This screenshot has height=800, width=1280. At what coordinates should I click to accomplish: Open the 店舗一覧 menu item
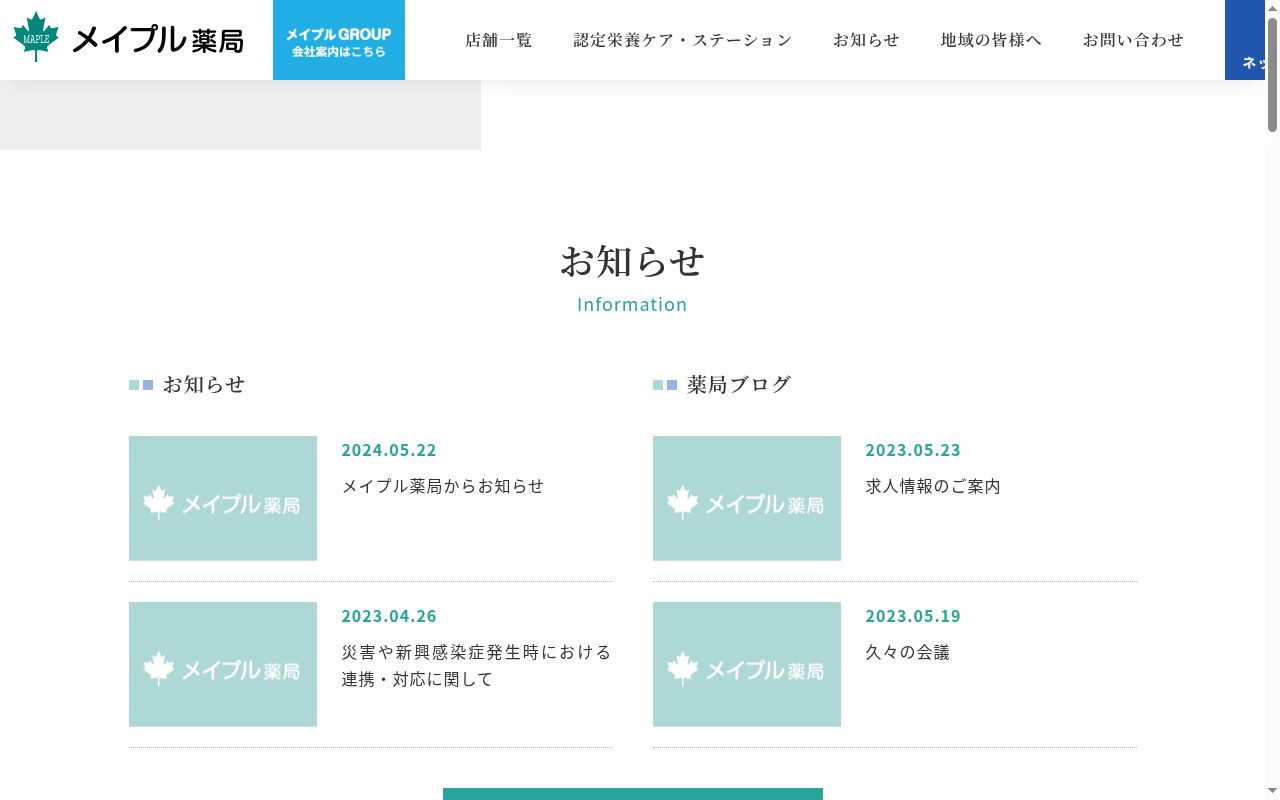click(x=499, y=40)
